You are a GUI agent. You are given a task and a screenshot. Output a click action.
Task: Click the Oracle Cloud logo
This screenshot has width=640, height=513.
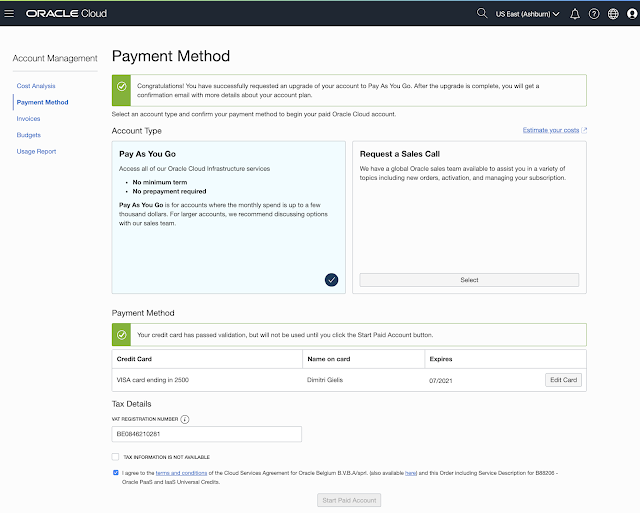coord(66,13)
